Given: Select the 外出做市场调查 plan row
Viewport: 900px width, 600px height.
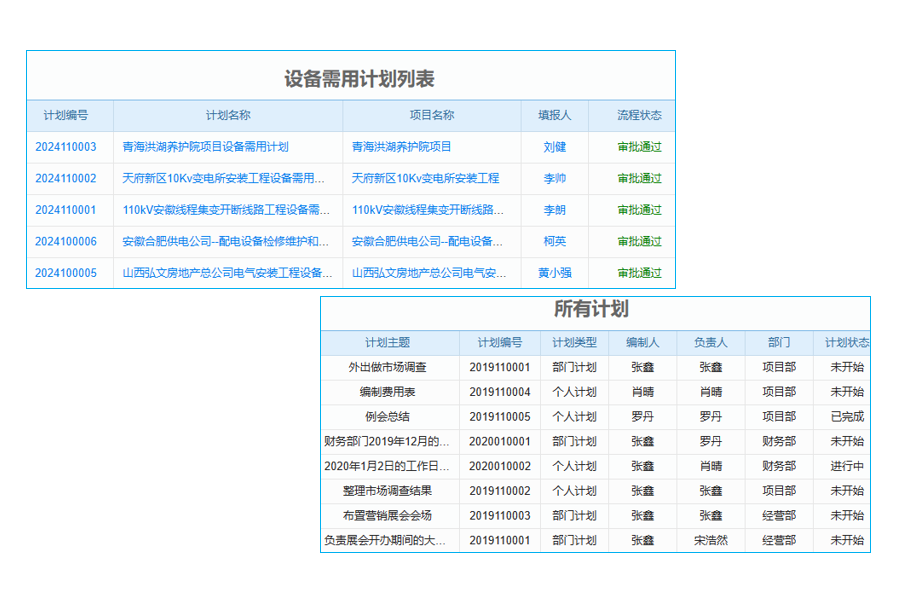Looking at the screenshot, I should (x=389, y=366).
